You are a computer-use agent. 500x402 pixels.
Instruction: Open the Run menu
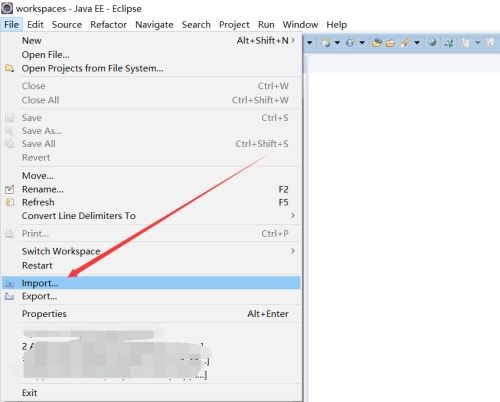(266, 25)
